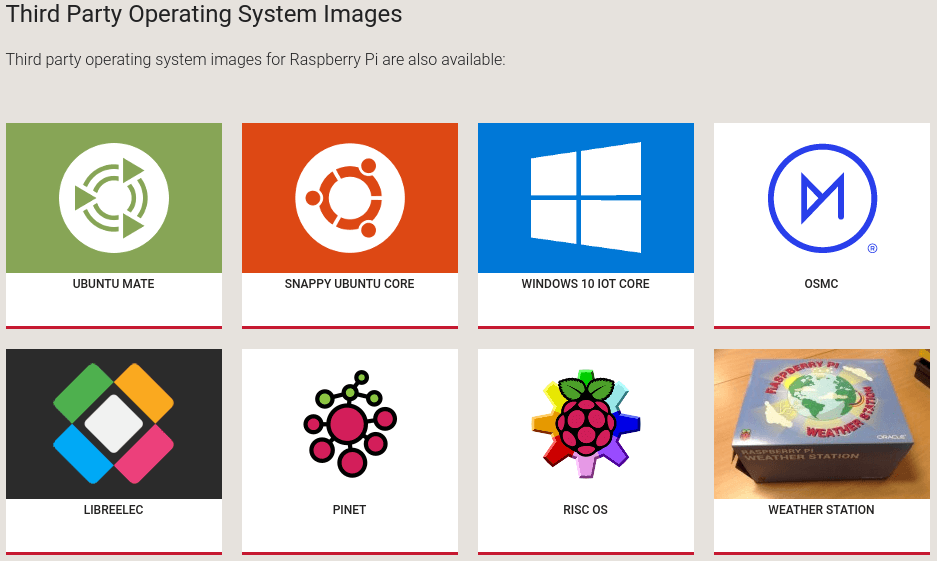Click the OSMC text label
Screen dimensions: 937x561
click(x=822, y=284)
